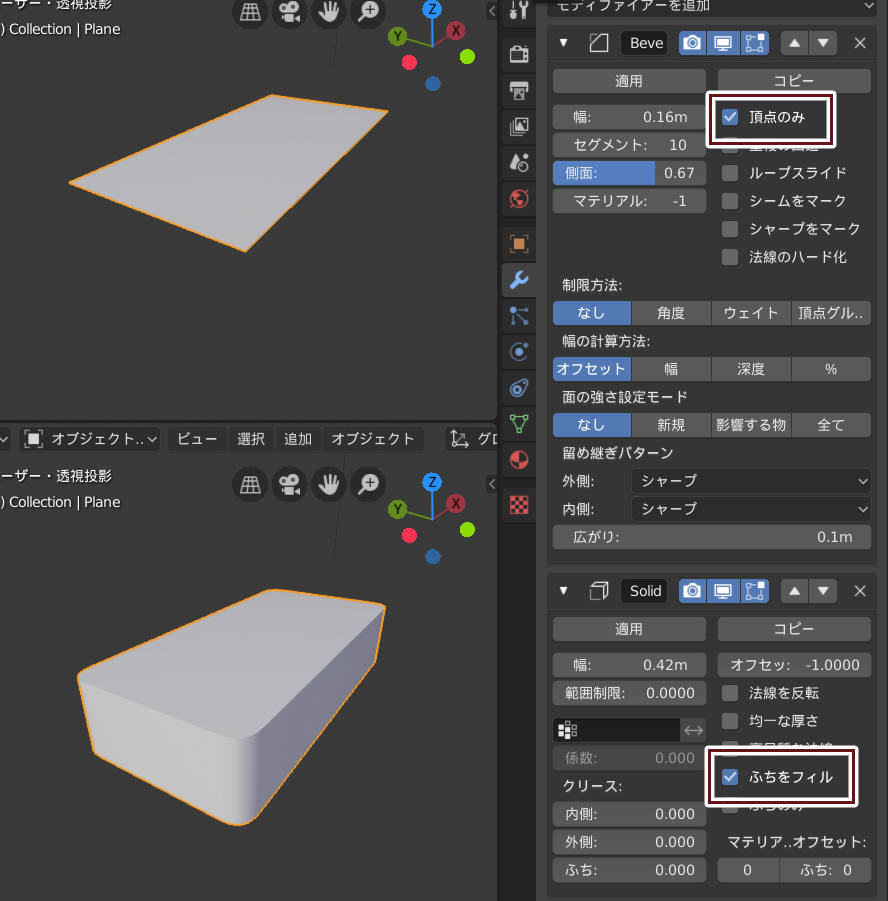
Task: Enable the 法線を反転 checkbox
Action: pyautogui.click(x=730, y=693)
